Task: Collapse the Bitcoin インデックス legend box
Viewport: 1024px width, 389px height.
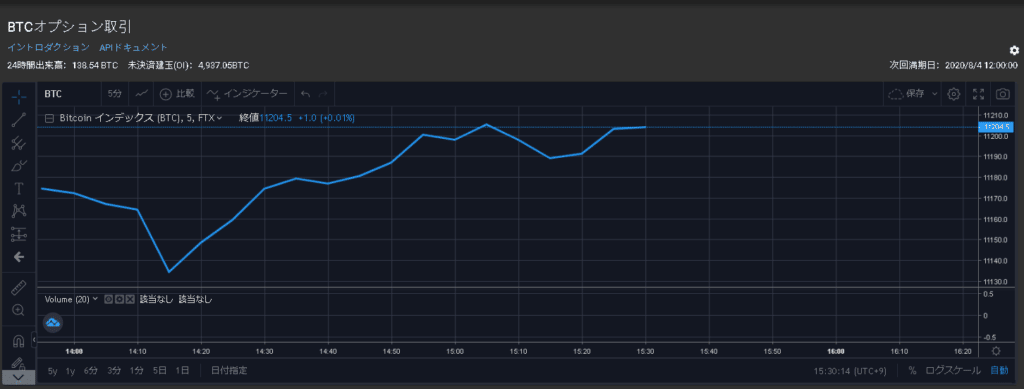Action: 48,118
